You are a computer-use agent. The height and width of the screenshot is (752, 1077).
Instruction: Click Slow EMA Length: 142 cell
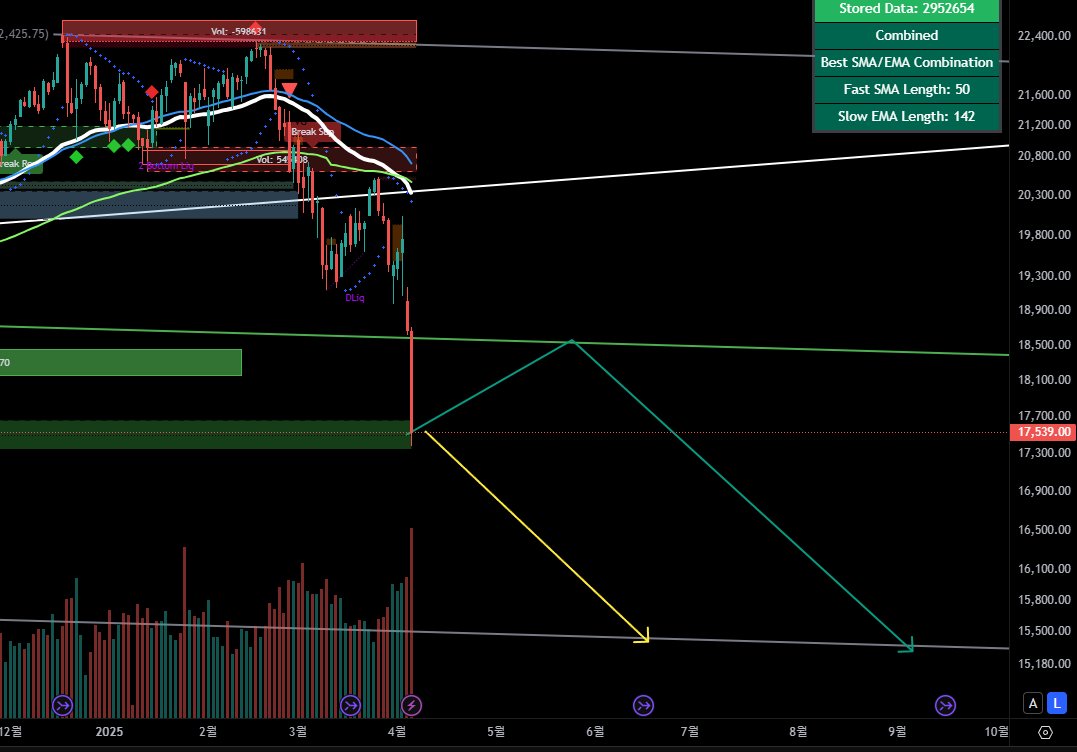coord(907,116)
